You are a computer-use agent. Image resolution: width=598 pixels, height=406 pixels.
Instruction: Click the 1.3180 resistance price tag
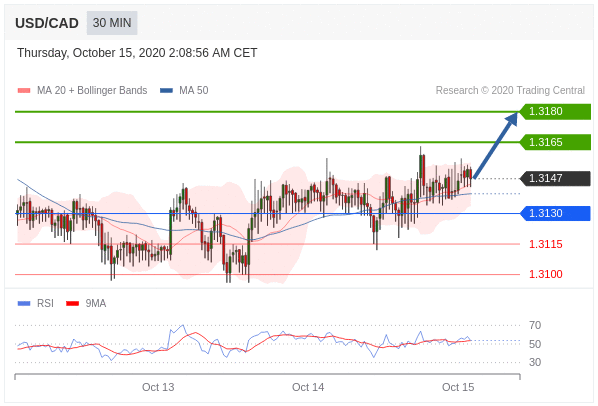(555, 111)
